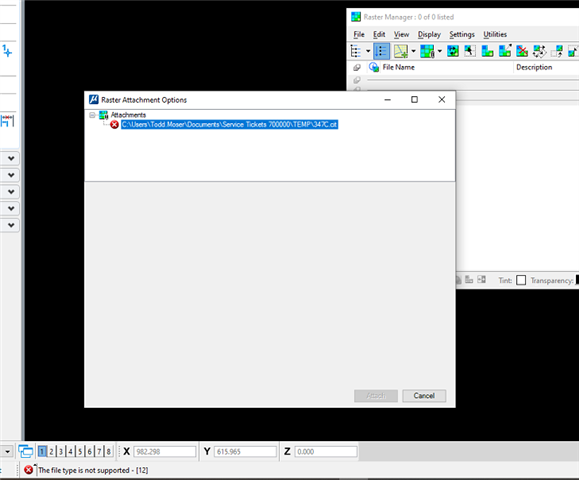Toggle view 3 button in status bar
579x480 pixels.
61,451
